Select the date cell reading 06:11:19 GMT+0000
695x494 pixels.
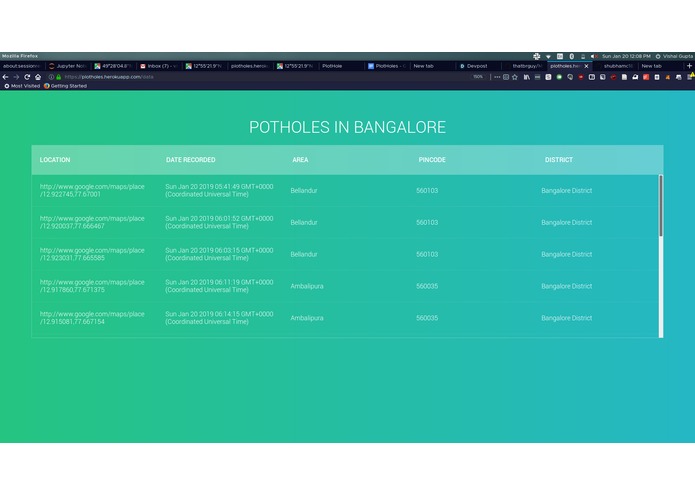(x=219, y=286)
